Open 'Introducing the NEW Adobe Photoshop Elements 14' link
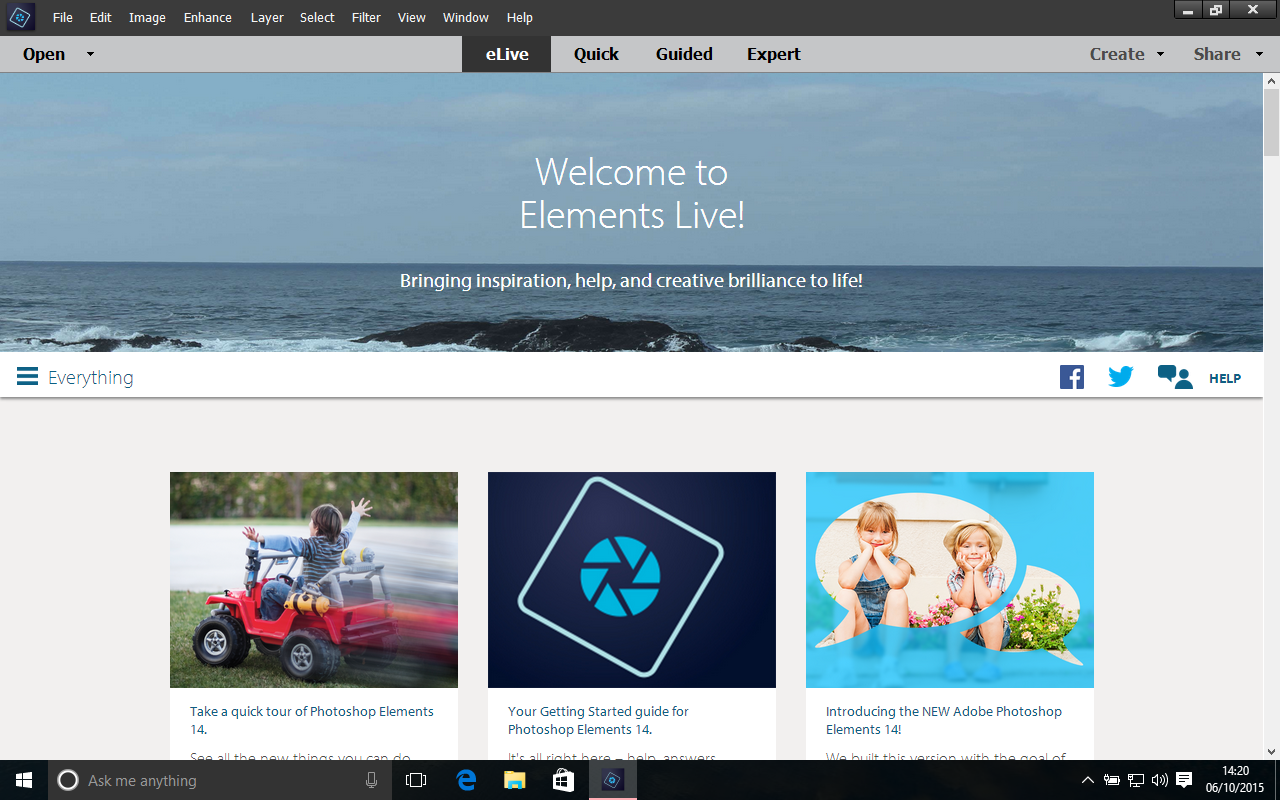 (x=944, y=720)
